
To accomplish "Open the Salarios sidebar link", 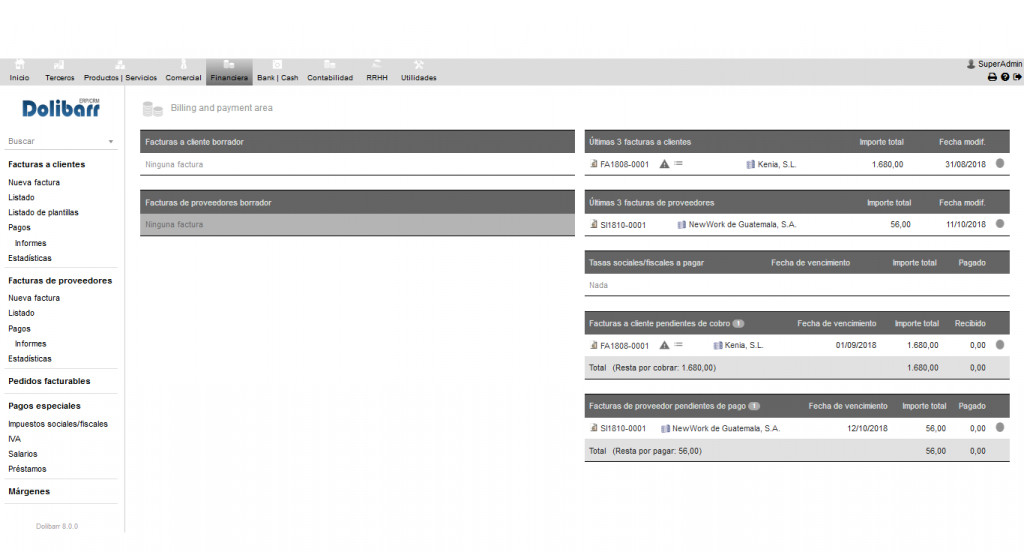I will click(x=23, y=454).
